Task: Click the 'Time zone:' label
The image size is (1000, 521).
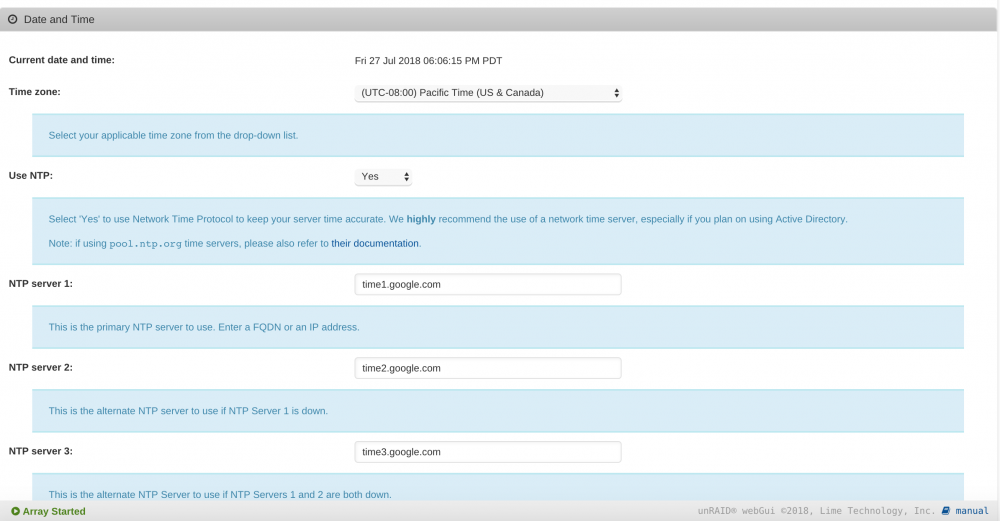Action: click(34, 92)
